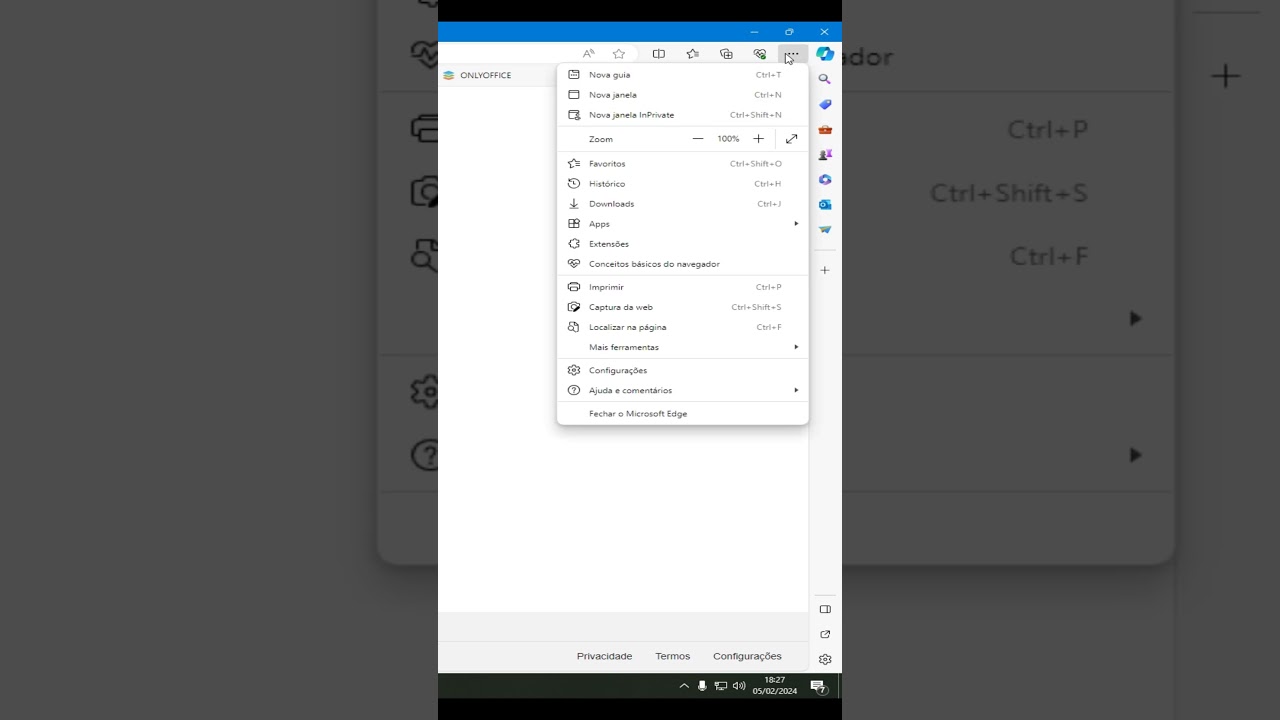Open Browser essentials heart toolbar icon
1280x720 pixels.
pyautogui.click(x=760, y=54)
